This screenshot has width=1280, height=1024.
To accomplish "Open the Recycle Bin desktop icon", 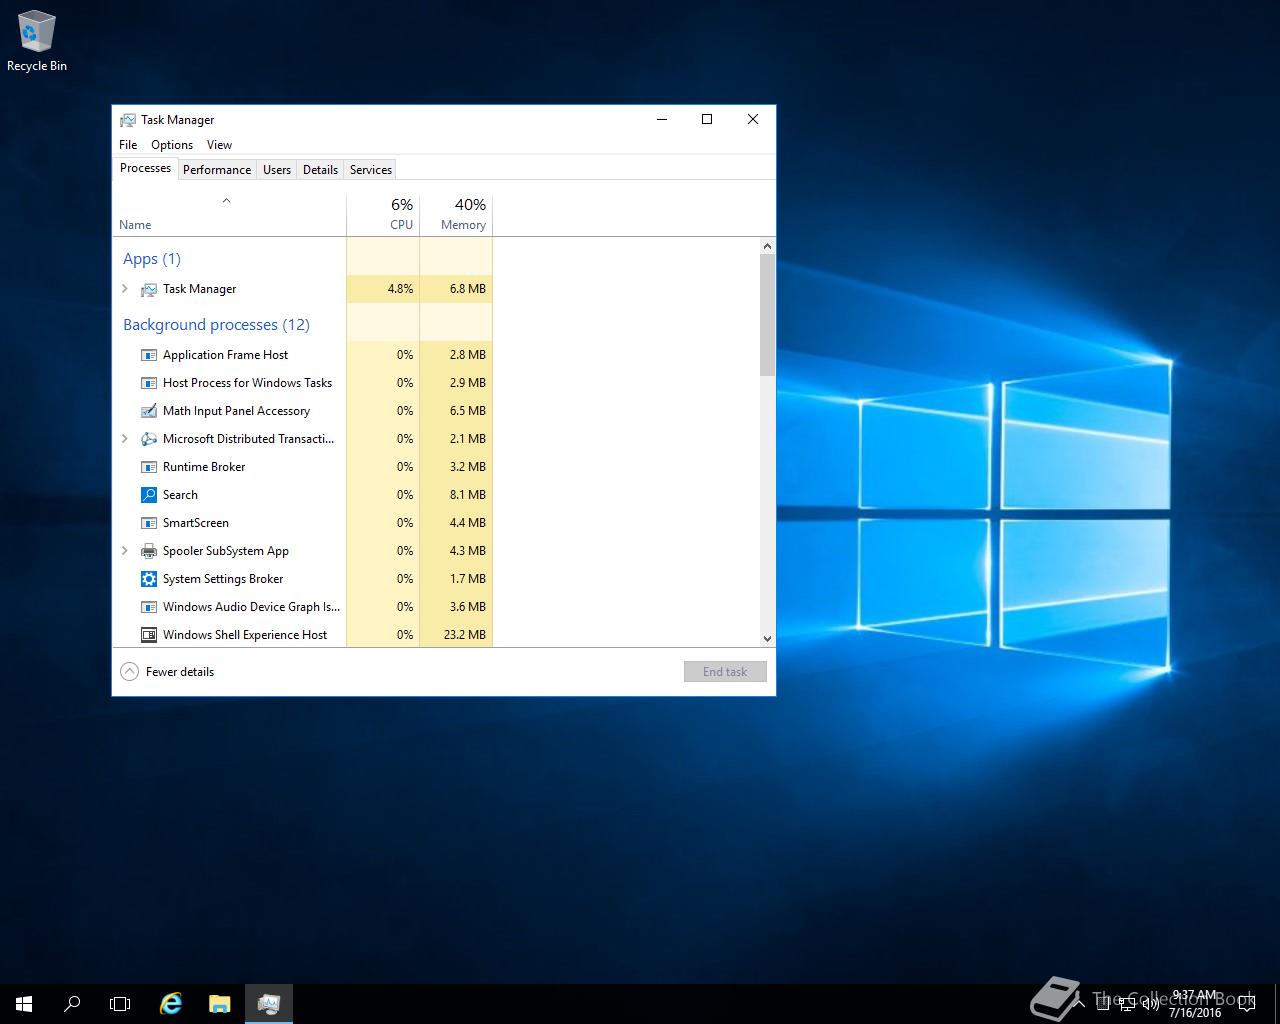I will [x=37, y=41].
